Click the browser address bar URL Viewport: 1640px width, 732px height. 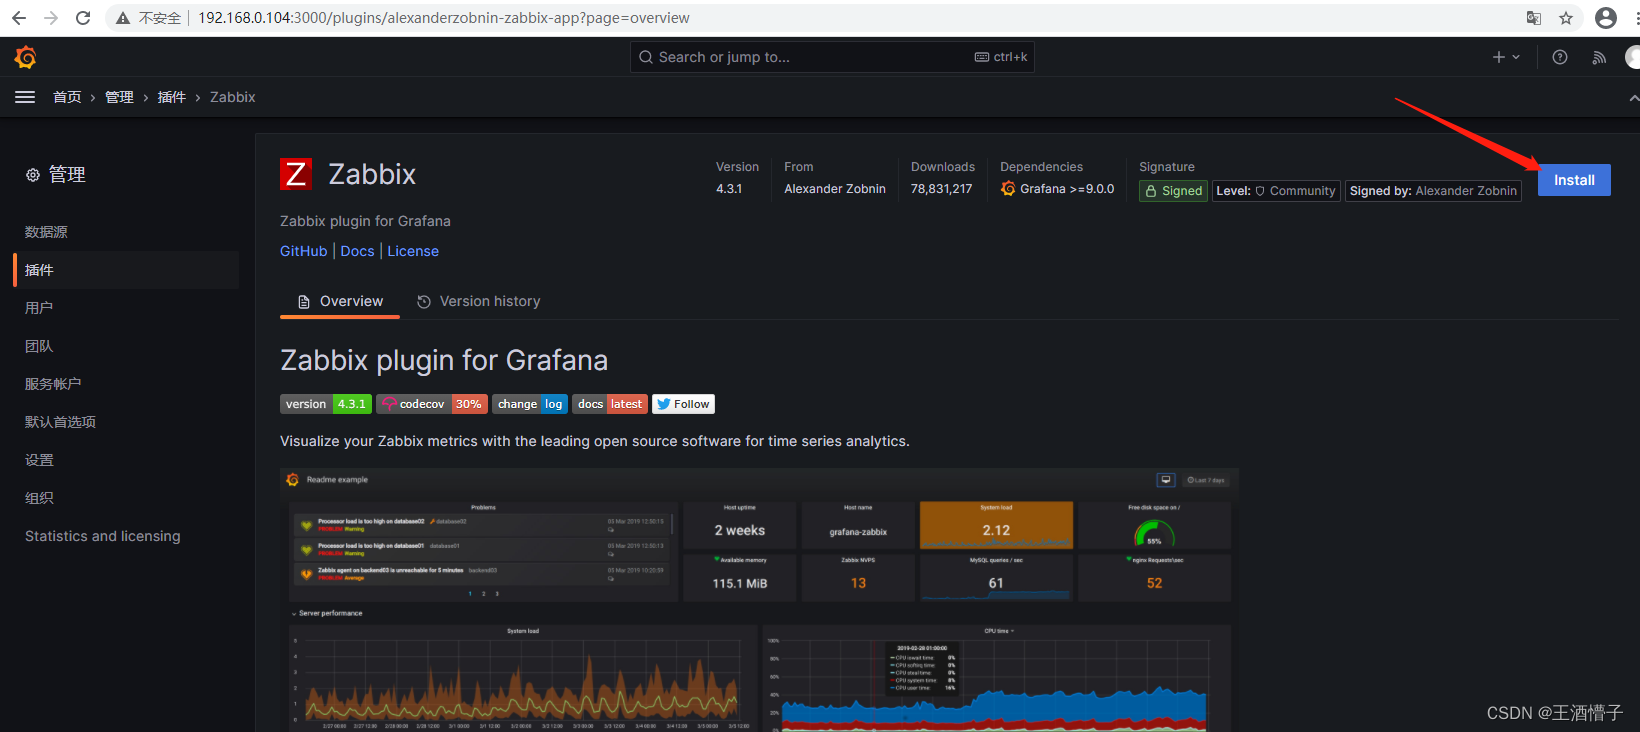click(444, 18)
